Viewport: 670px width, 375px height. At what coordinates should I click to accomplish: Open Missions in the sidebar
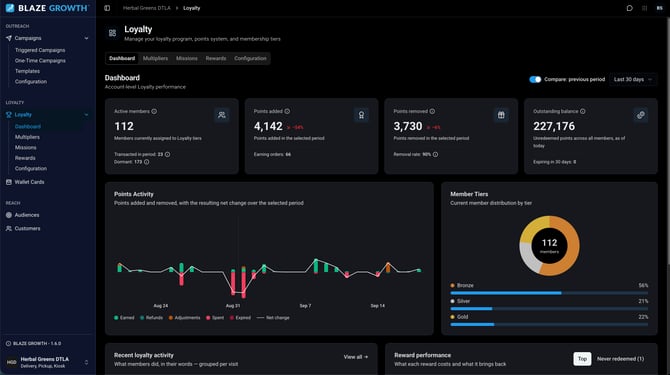click(x=26, y=147)
